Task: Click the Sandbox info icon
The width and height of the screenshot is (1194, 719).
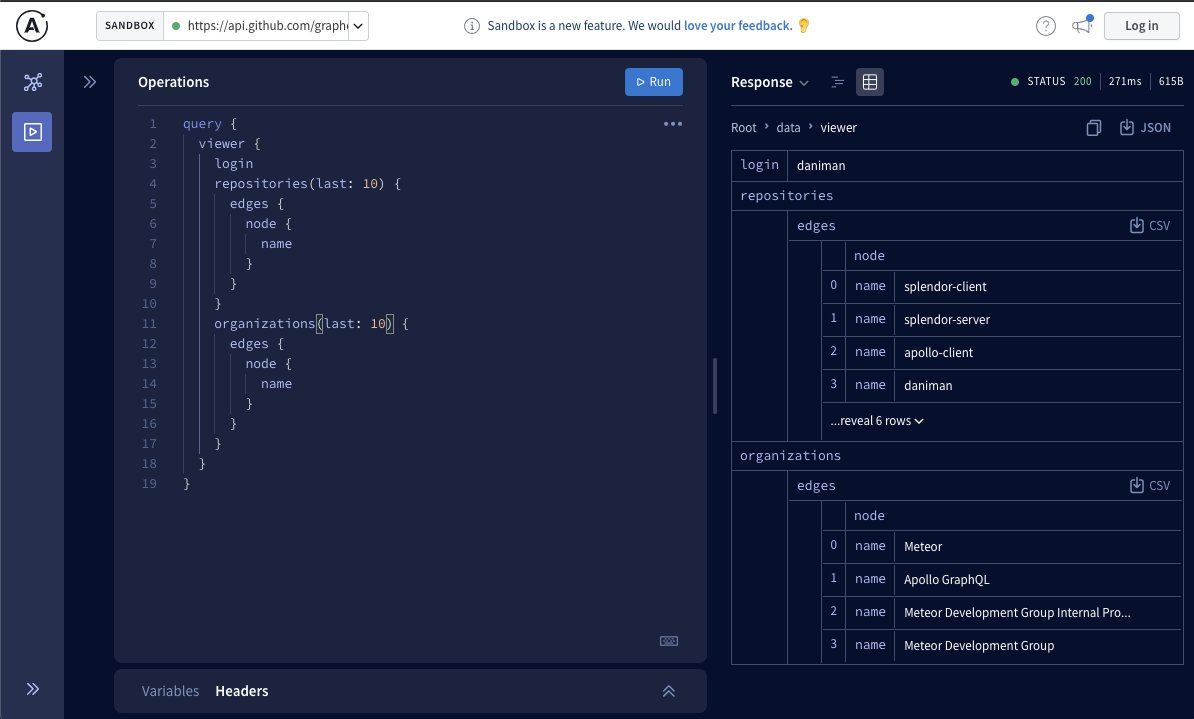Action: click(472, 26)
